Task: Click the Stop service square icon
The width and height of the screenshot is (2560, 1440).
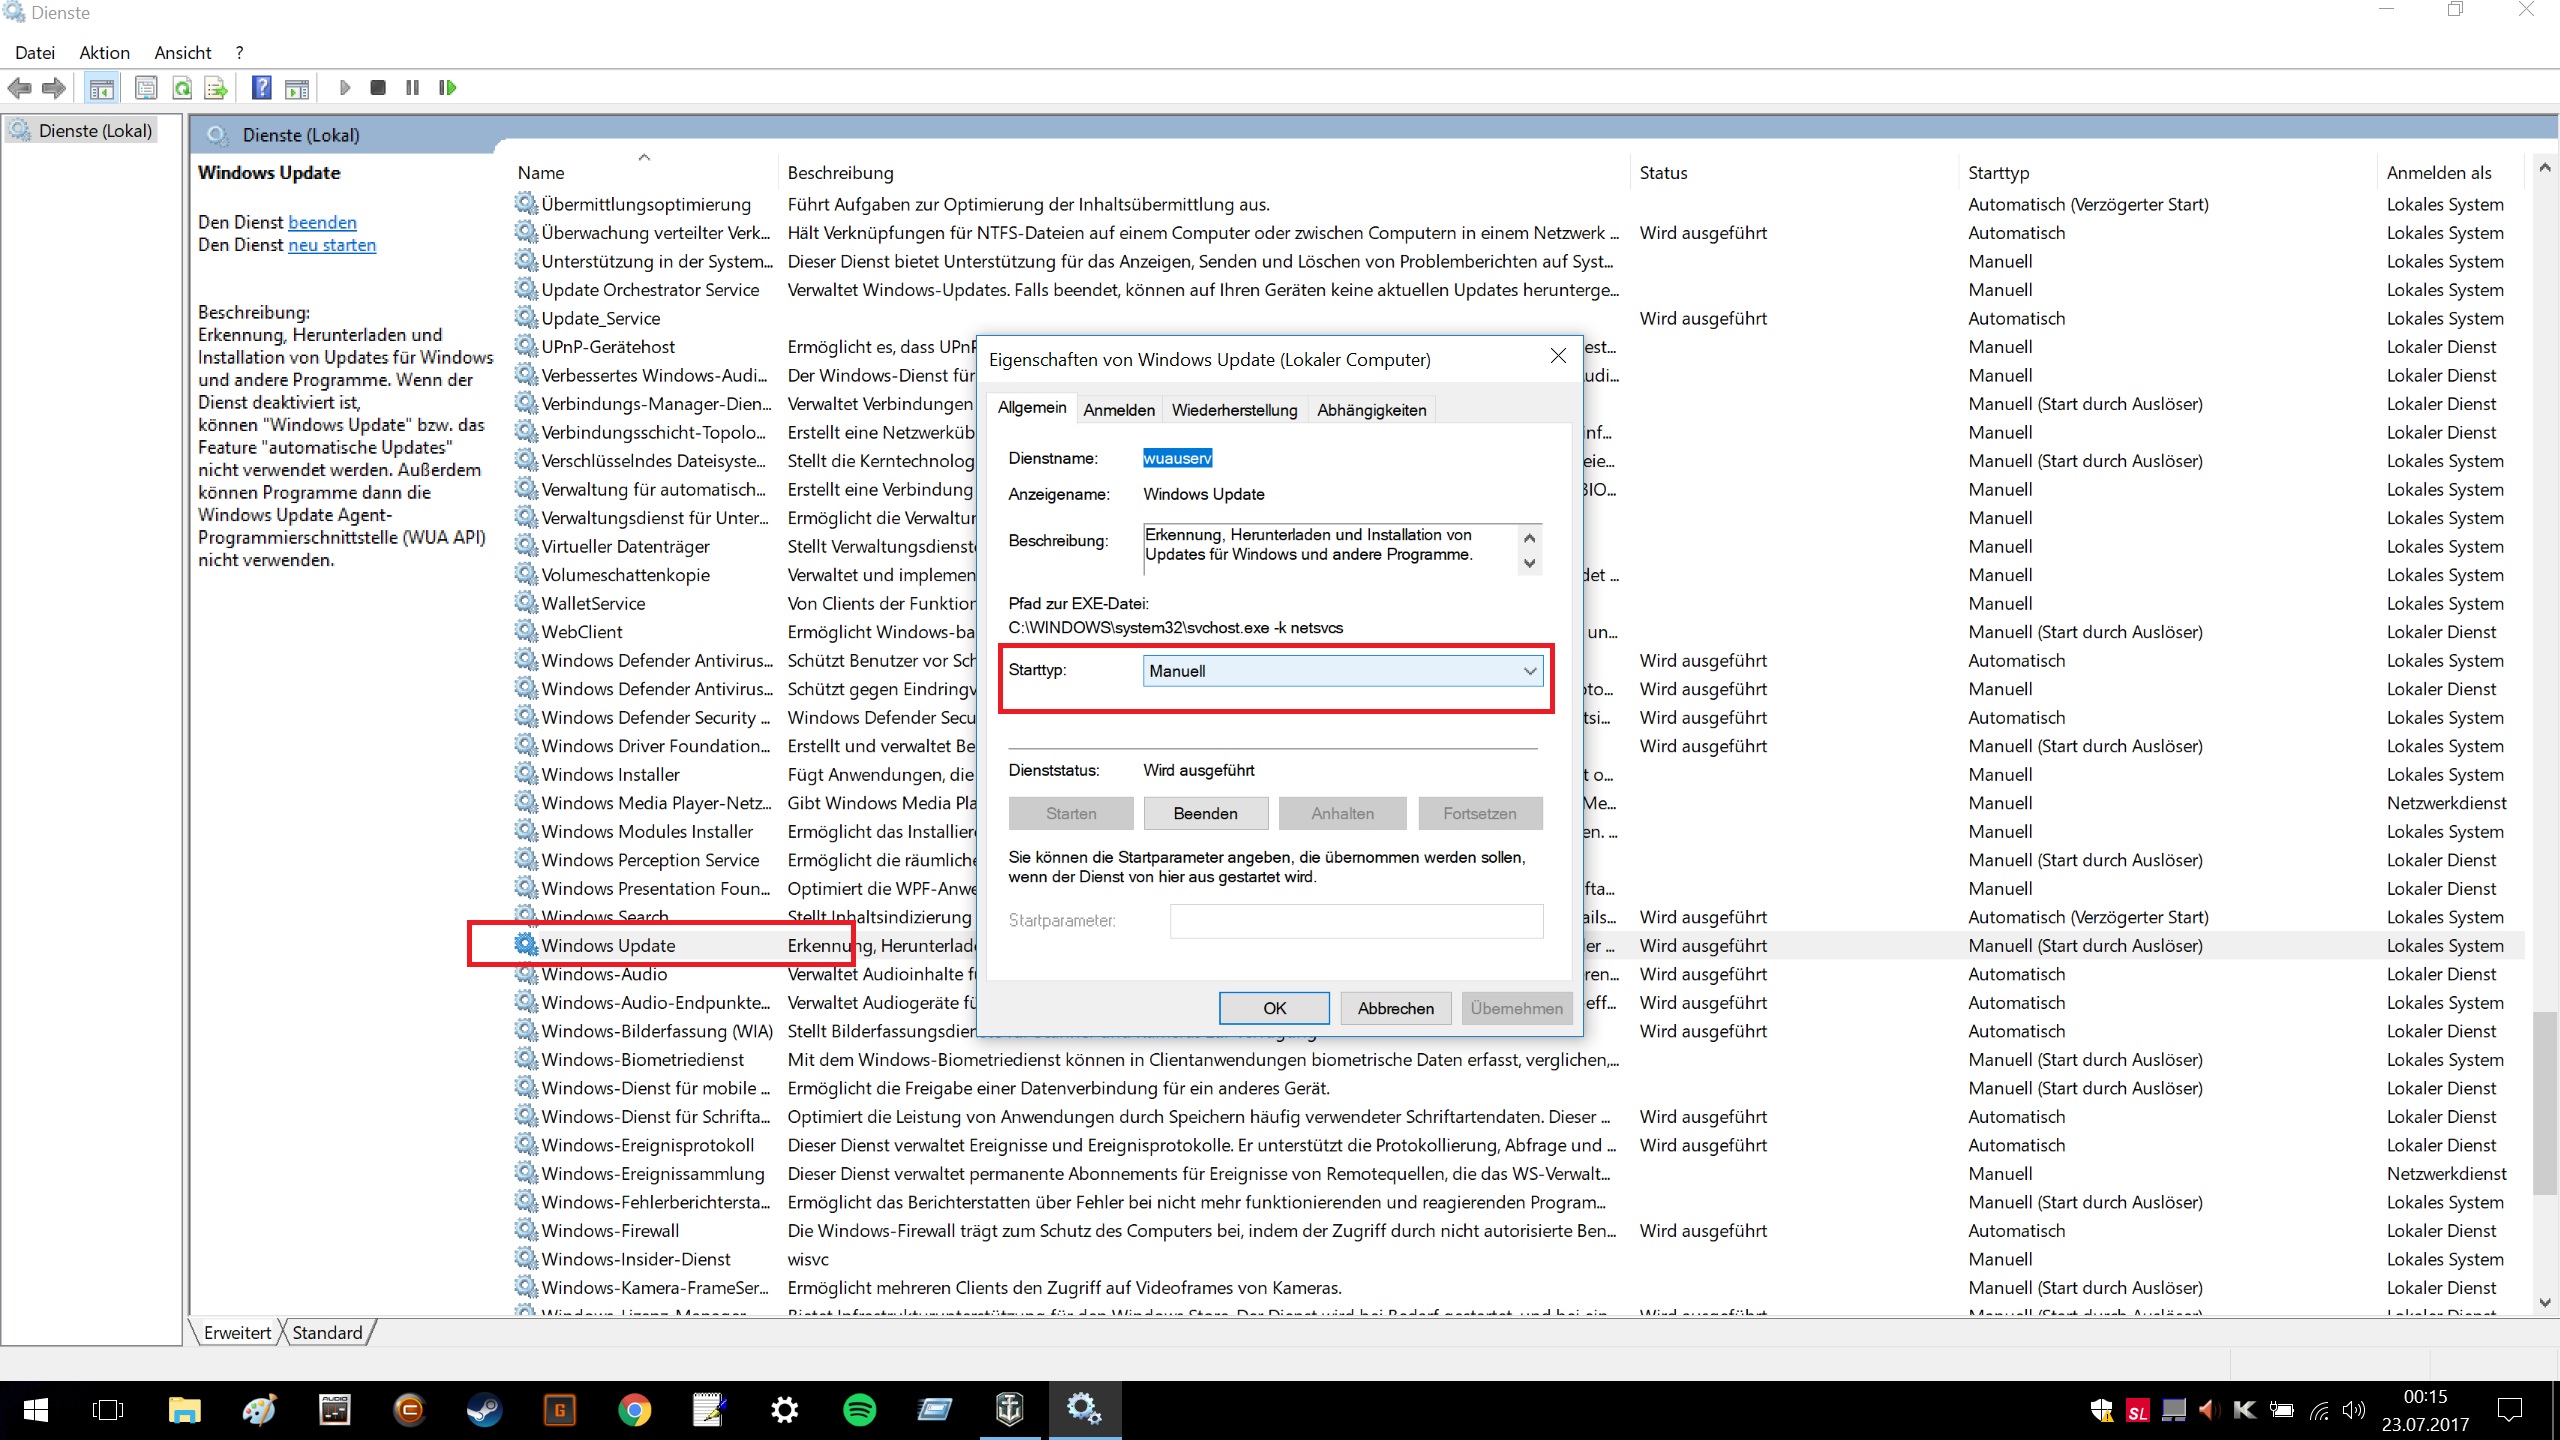Action: pos(378,88)
